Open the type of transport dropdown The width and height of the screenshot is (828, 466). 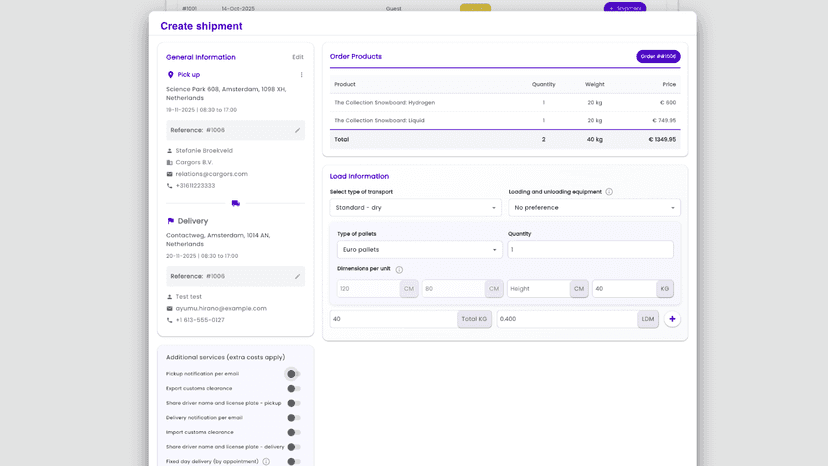coord(416,208)
